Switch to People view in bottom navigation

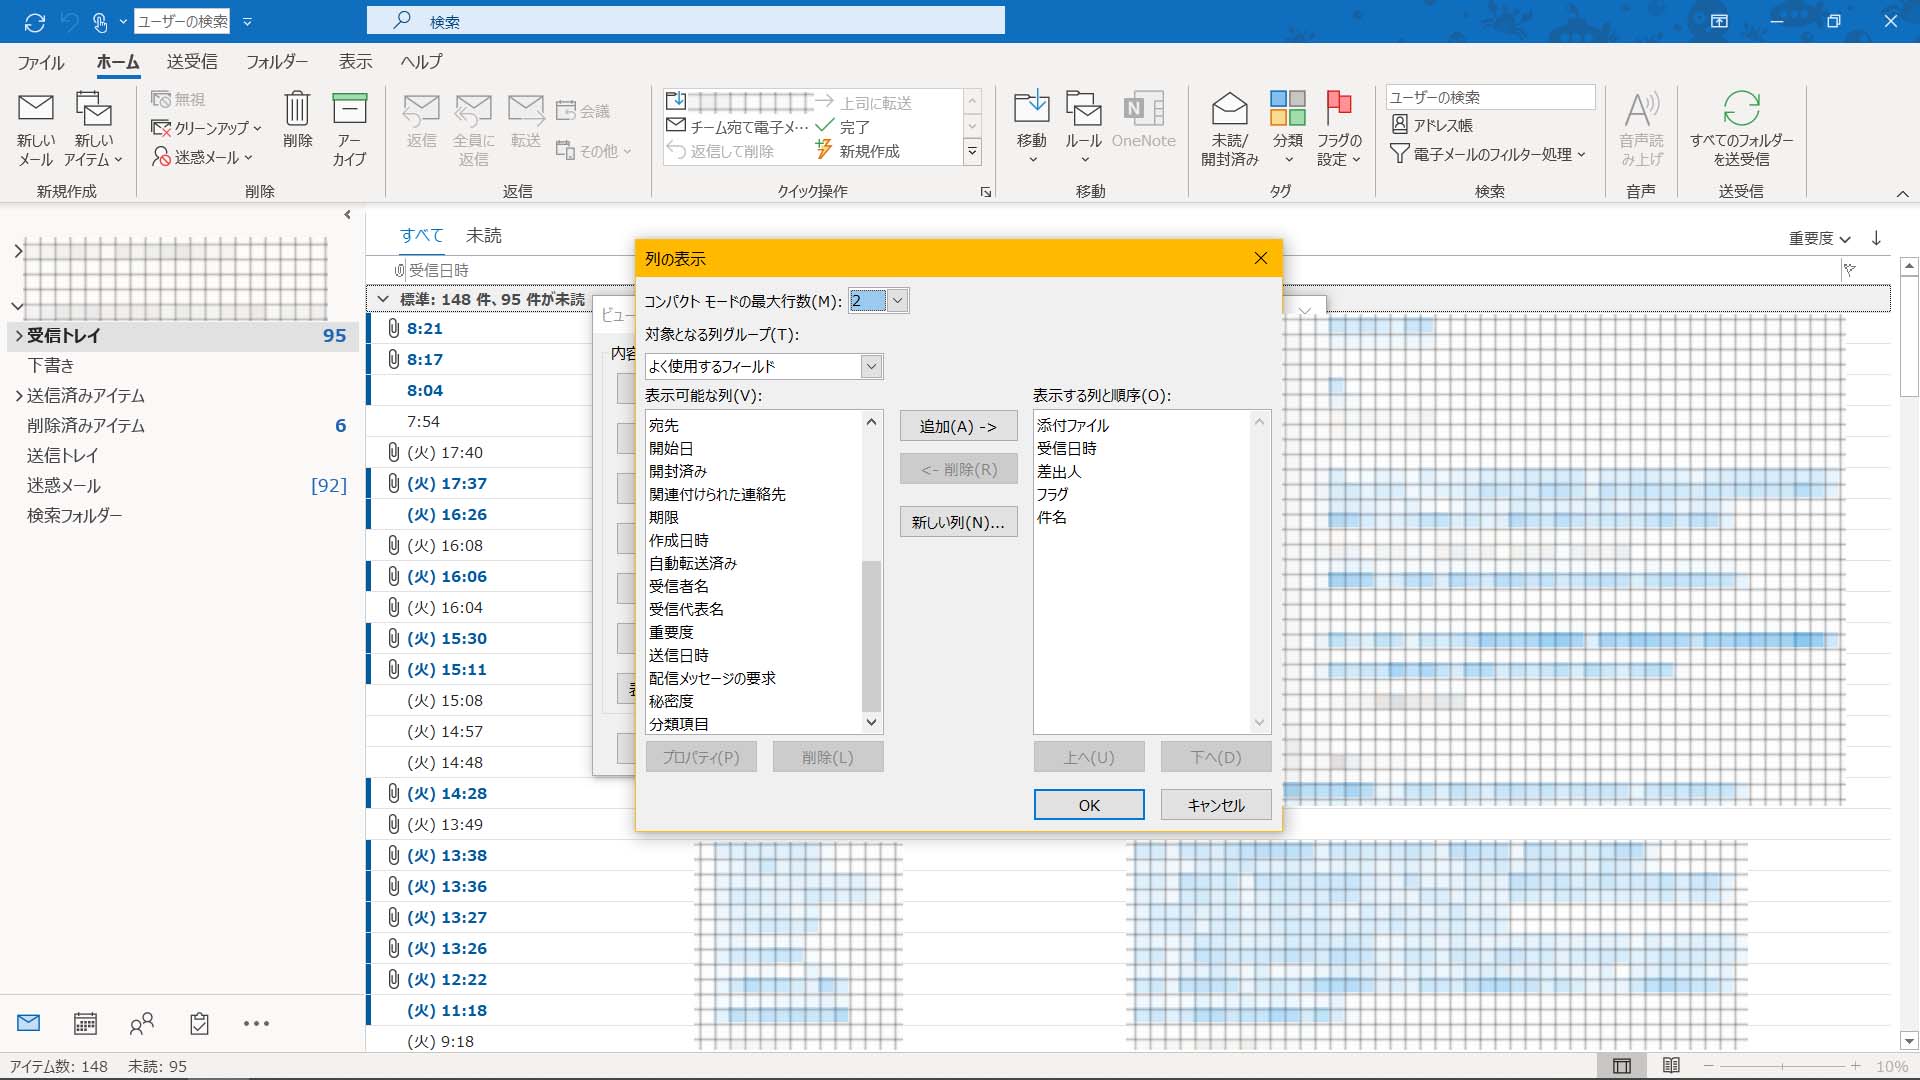(142, 1023)
